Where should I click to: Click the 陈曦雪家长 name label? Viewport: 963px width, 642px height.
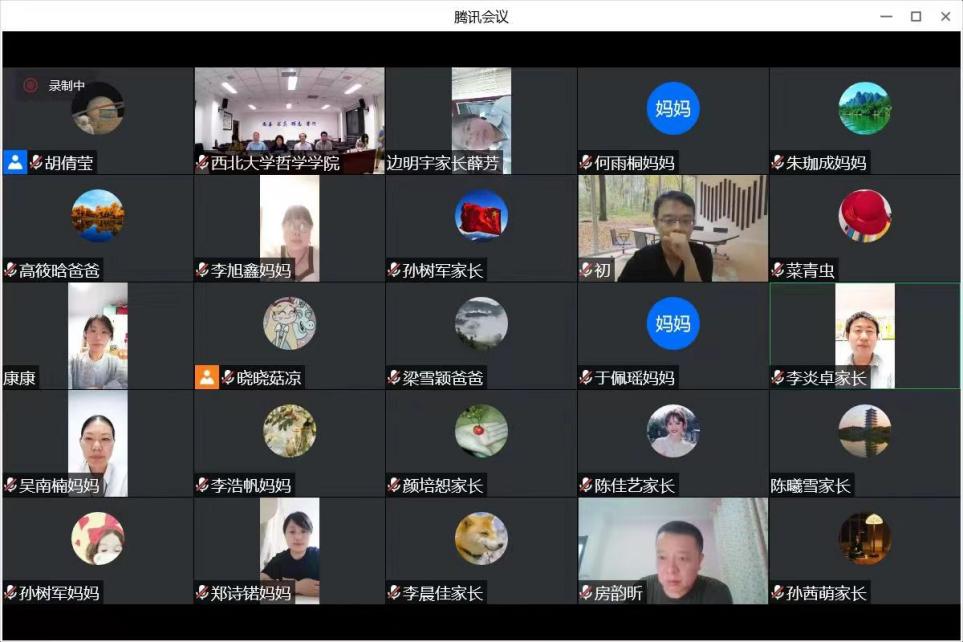[811, 486]
